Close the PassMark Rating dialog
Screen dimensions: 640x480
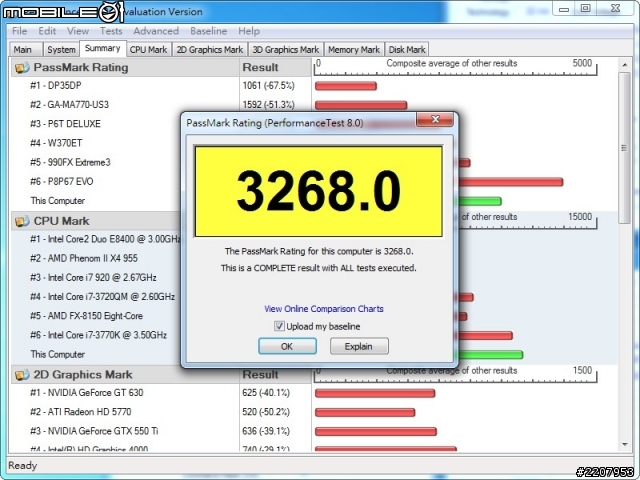435,119
